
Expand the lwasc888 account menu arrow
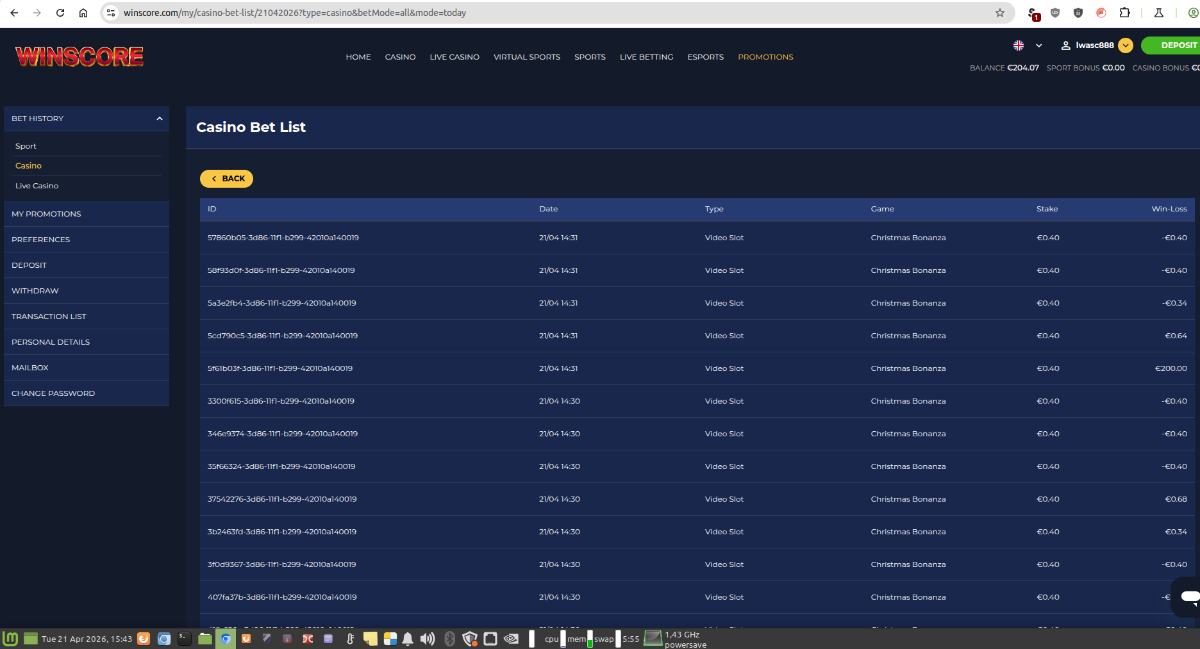coord(1125,45)
